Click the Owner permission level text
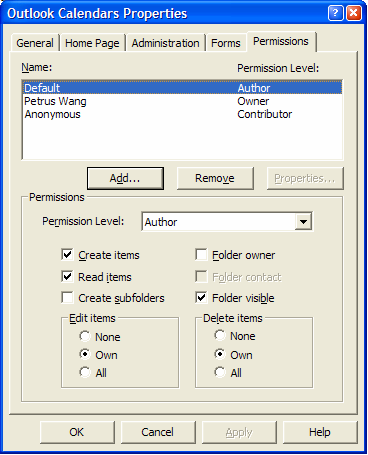The width and height of the screenshot is (368, 455). point(253,101)
